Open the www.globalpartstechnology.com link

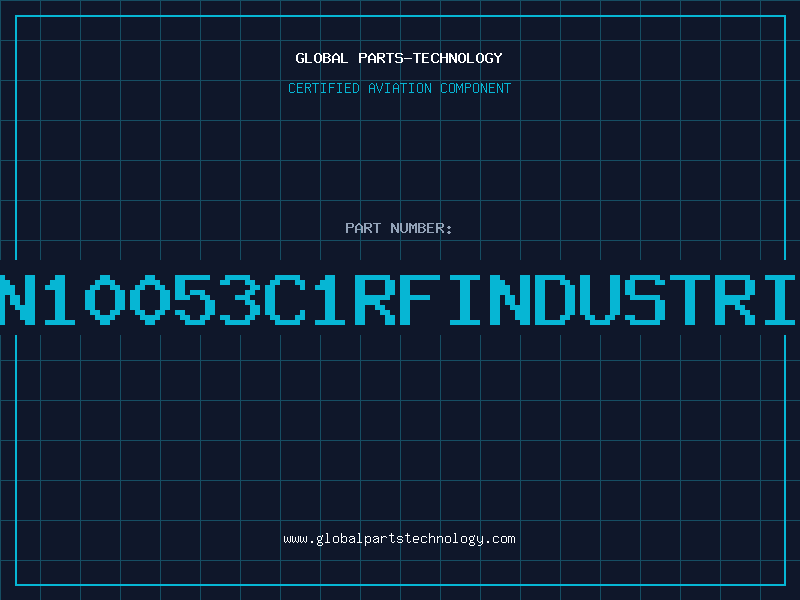point(399,539)
